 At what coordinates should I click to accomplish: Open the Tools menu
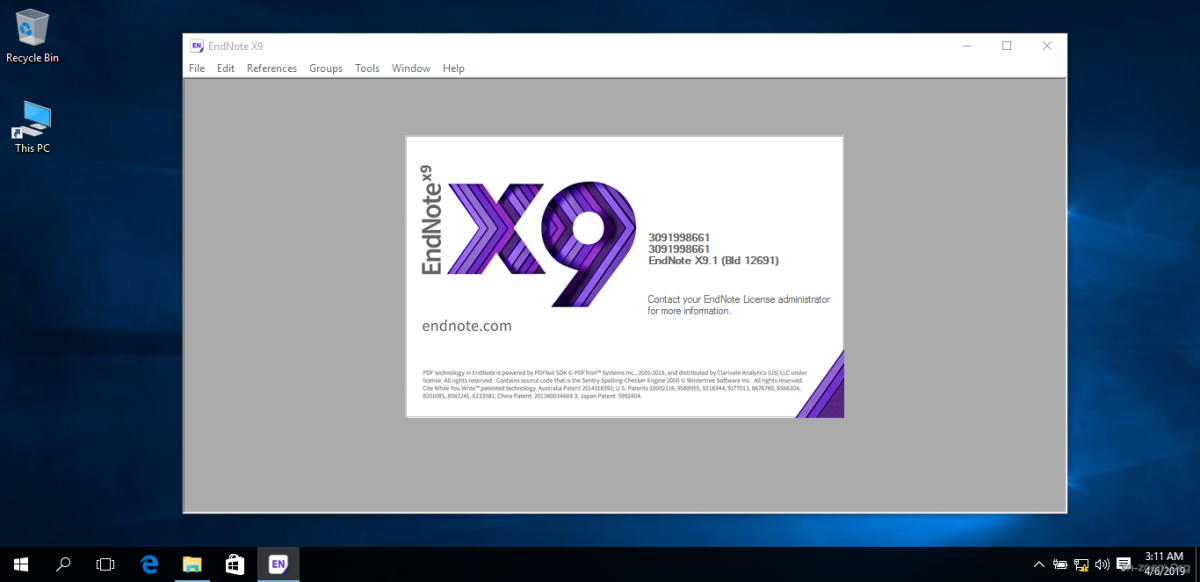[x=367, y=68]
